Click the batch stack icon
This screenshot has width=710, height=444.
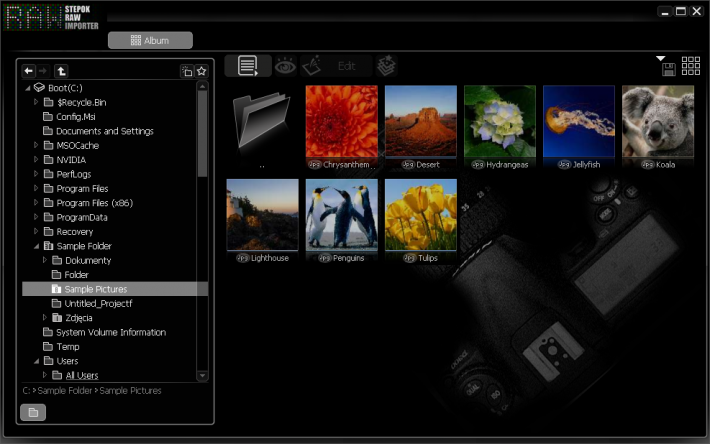point(386,66)
